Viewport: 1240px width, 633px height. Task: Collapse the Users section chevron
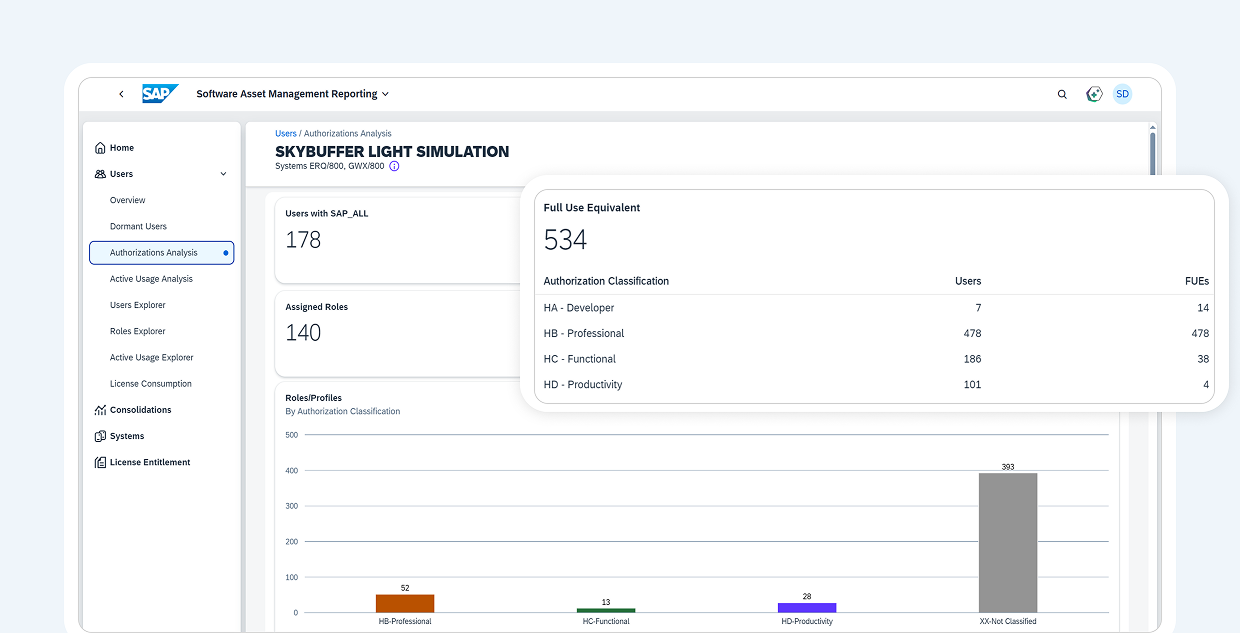[223, 174]
